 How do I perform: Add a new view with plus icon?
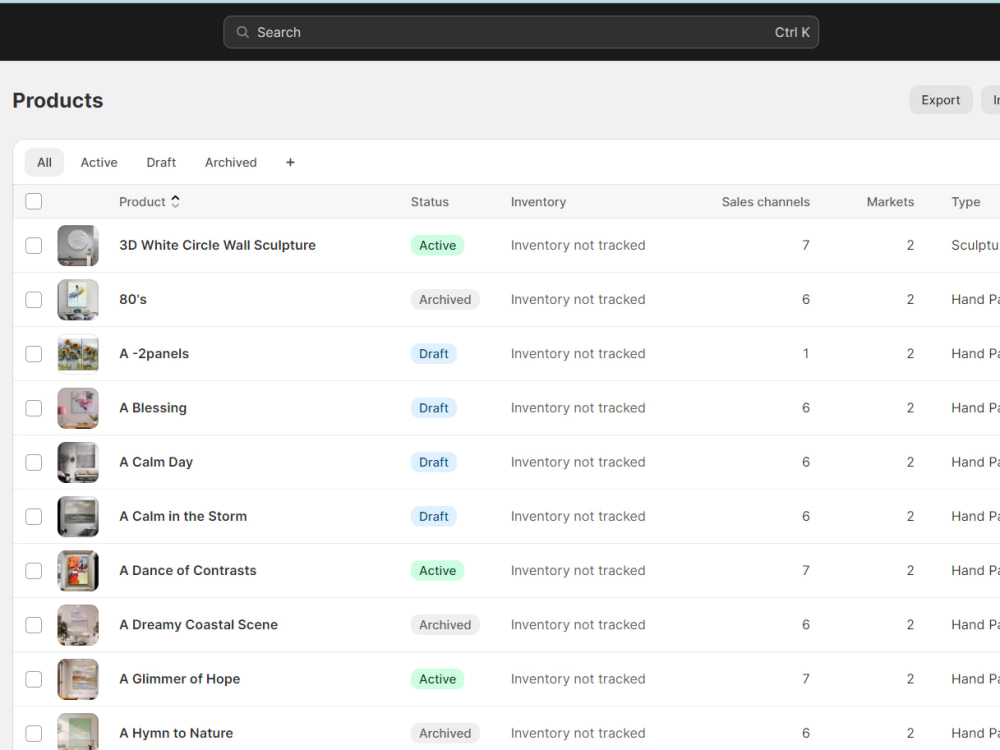(x=290, y=163)
